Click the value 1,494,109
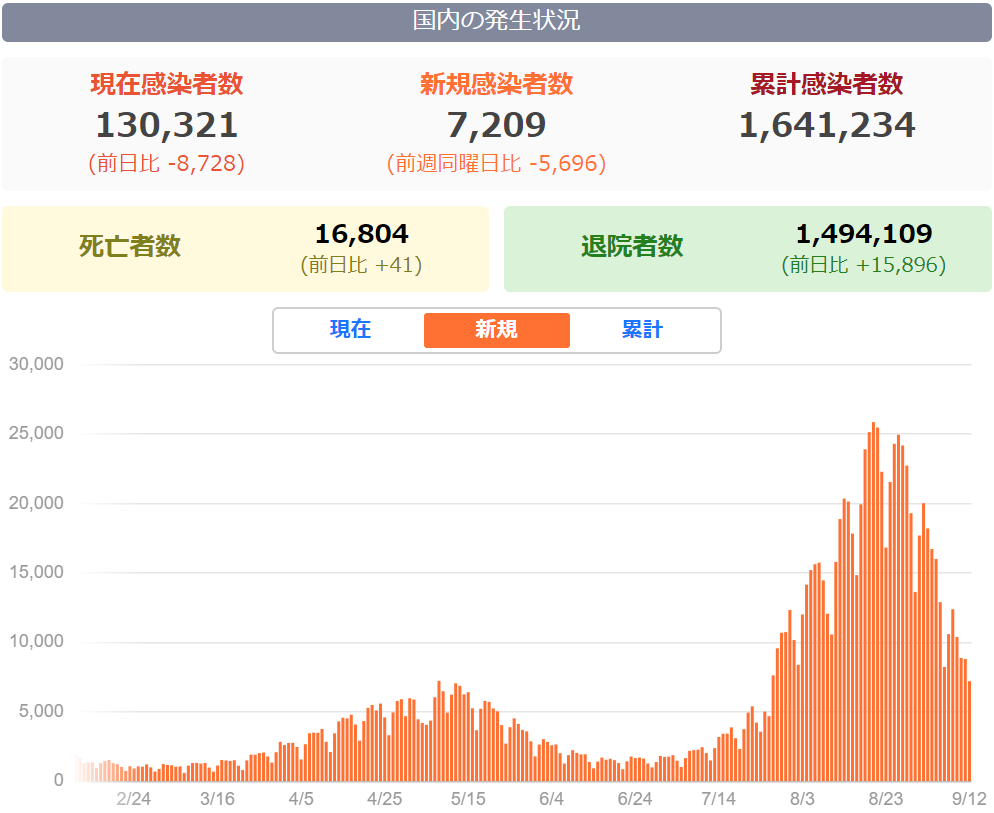The image size is (994, 813). tap(863, 234)
